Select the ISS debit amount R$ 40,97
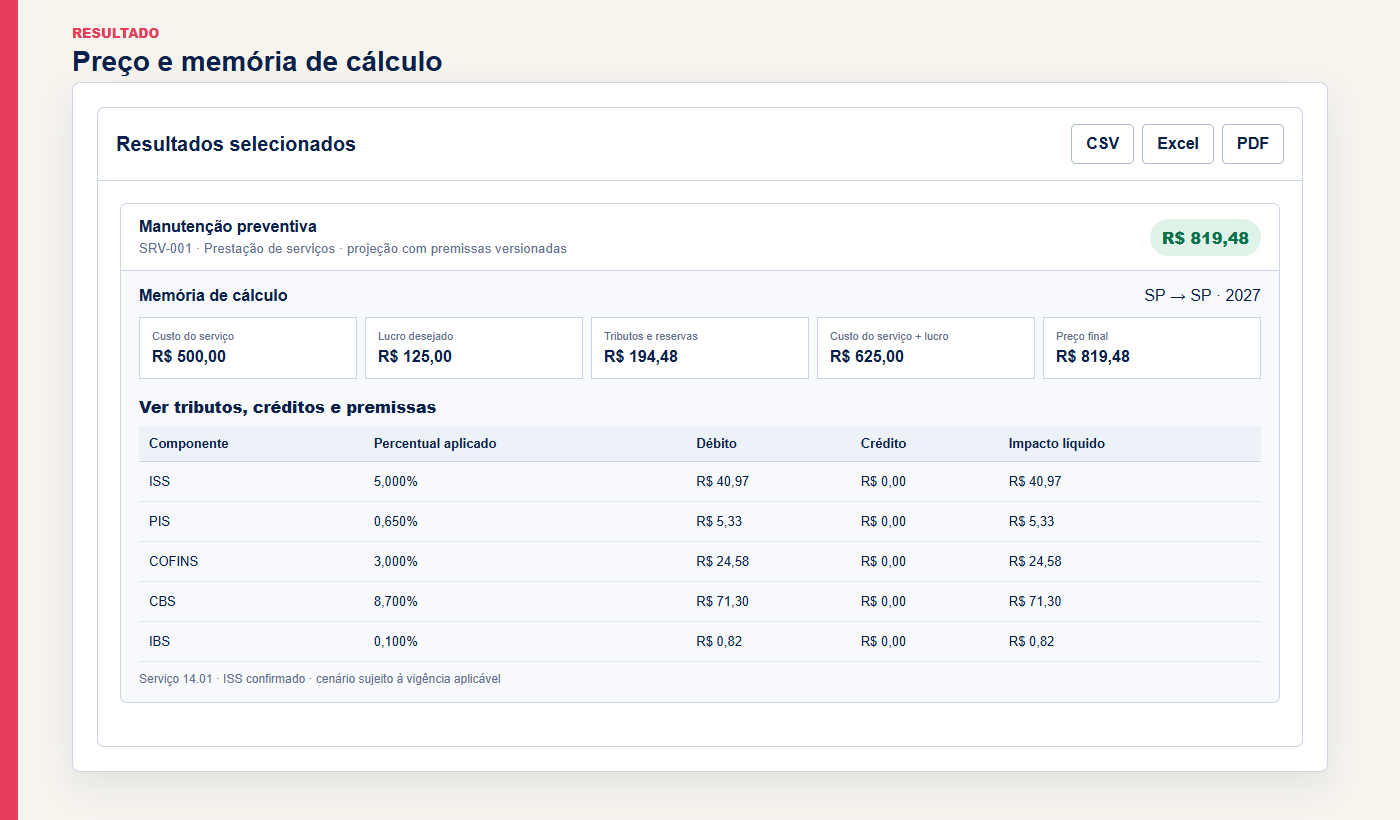 click(723, 482)
